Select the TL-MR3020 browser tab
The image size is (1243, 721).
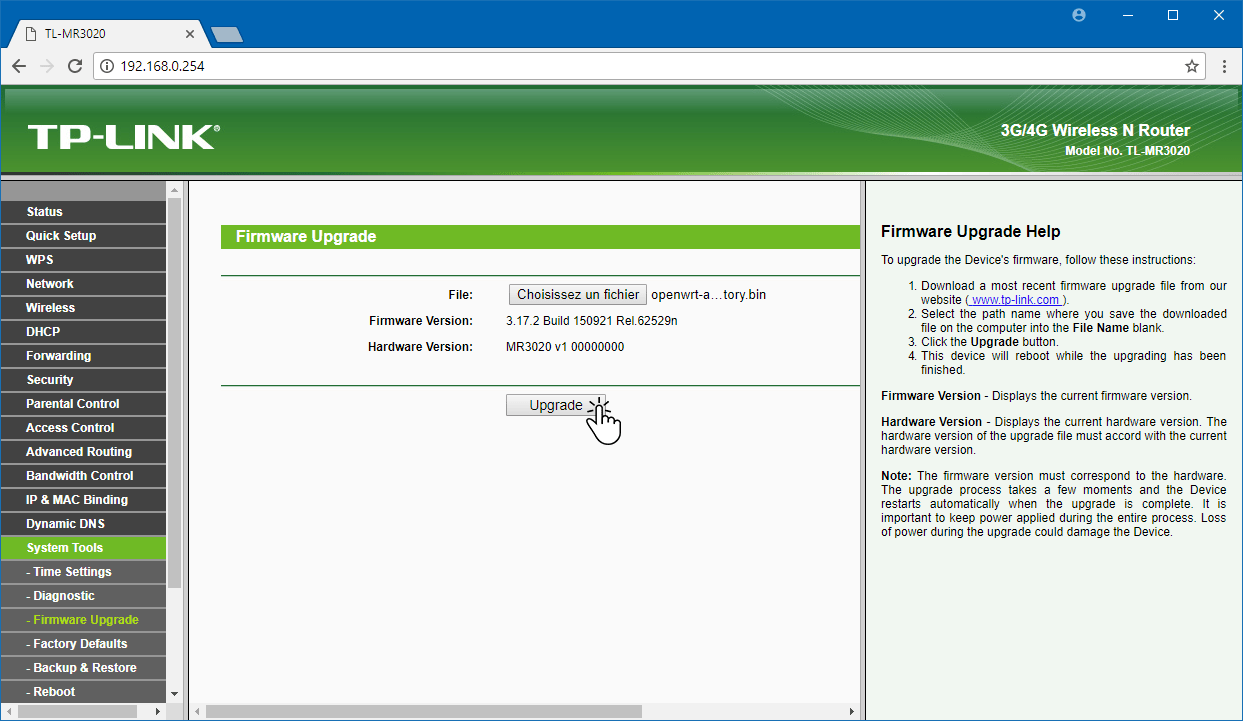pyautogui.click(x=106, y=34)
